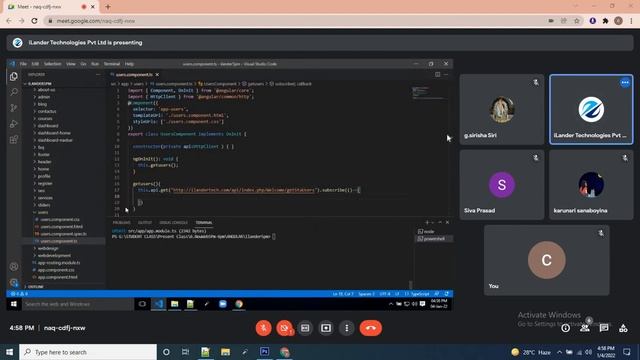Open File Explorer from Windows taskbar
The image size is (640, 360).
(x=225, y=351)
